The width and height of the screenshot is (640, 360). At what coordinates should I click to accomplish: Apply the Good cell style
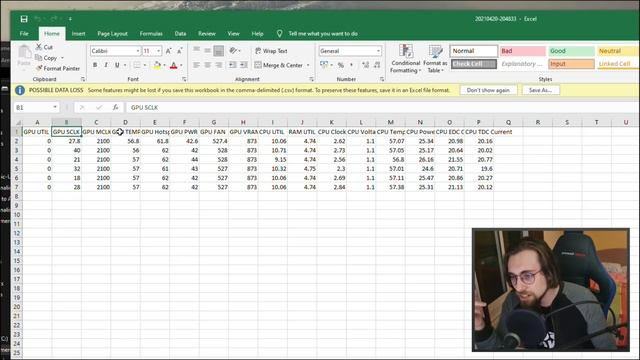[x=571, y=51]
